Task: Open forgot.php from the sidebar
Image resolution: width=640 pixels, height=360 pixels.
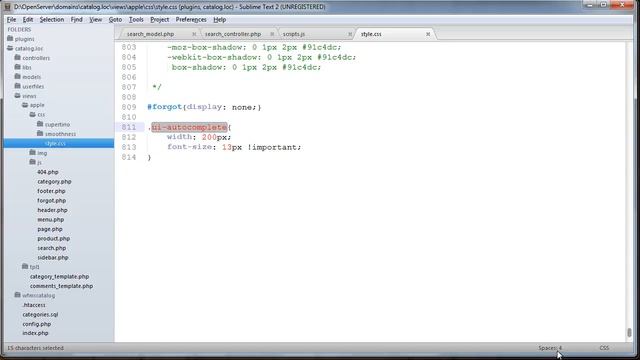Action: tap(51, 200)
